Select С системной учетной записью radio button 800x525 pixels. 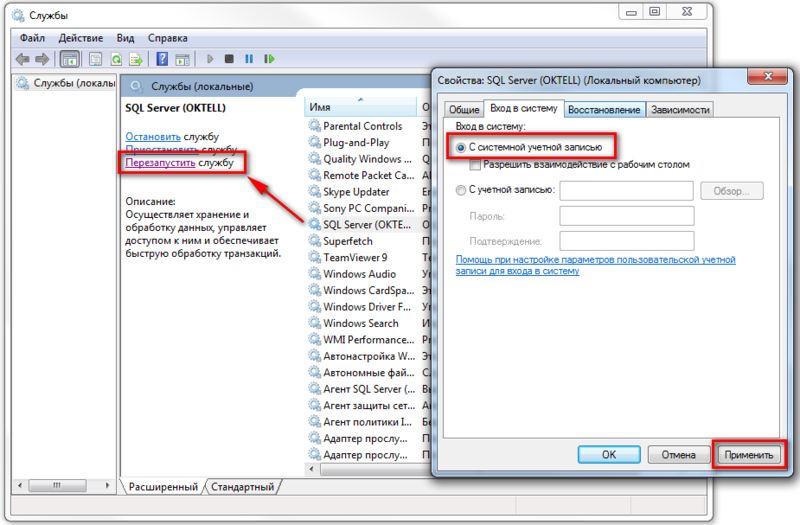tap(461, 147)
